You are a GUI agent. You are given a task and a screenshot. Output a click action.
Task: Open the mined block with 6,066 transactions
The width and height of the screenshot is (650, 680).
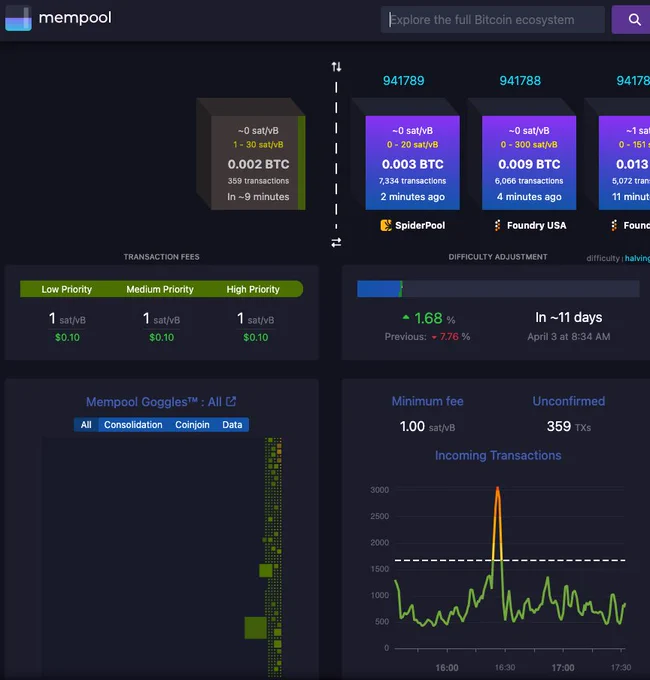pyautogui.click(x=529, y=163)
